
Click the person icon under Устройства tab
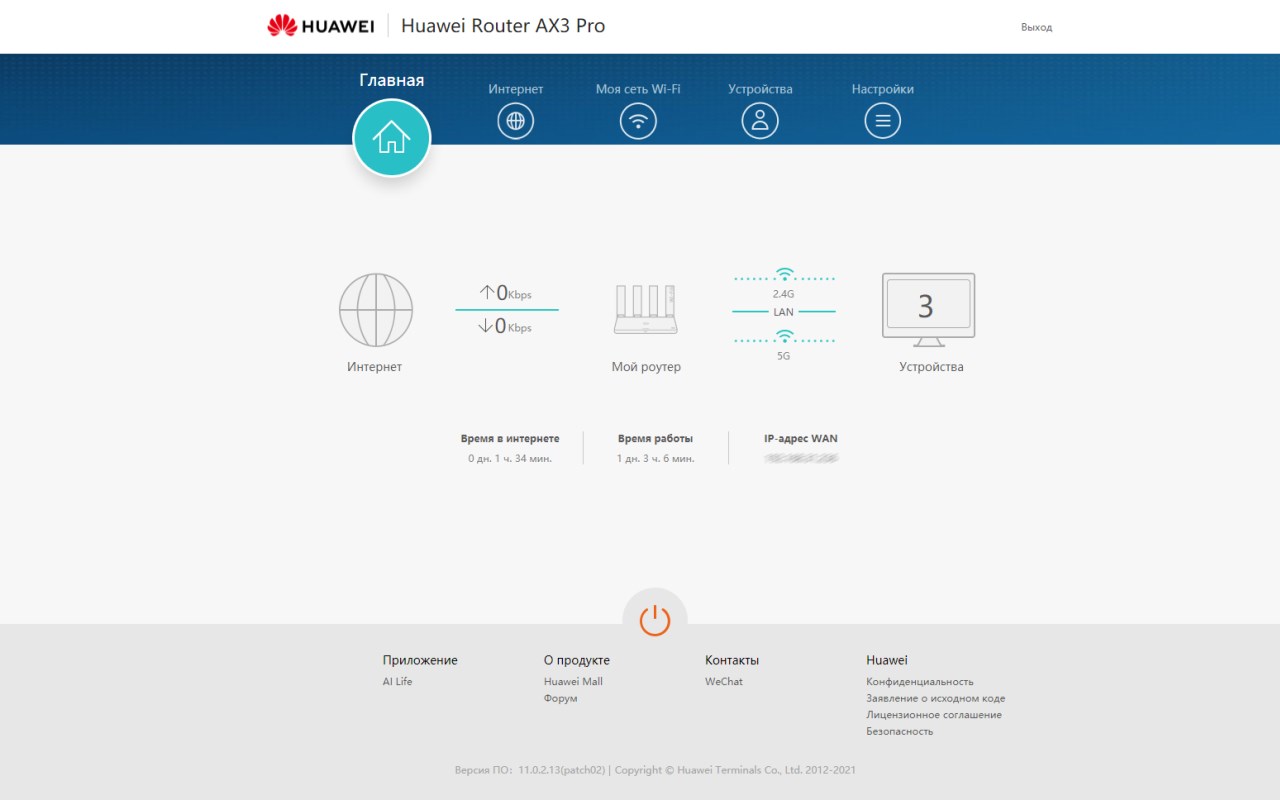pyautogui.click(x=760, y=122)
